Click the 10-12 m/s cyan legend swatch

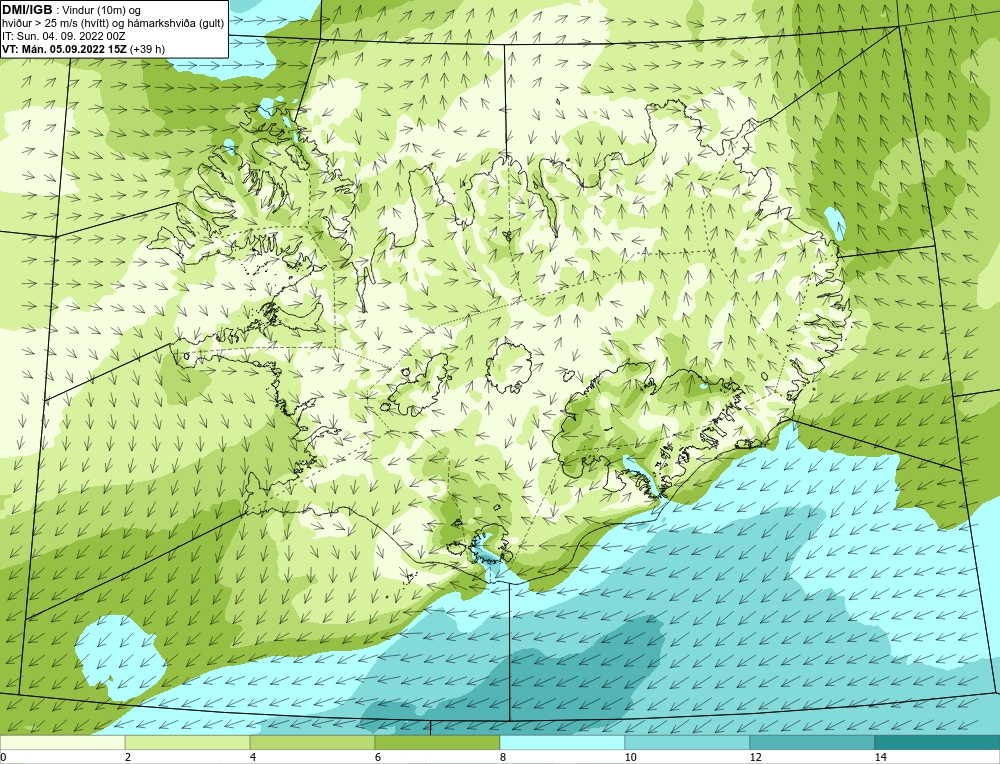688,742
